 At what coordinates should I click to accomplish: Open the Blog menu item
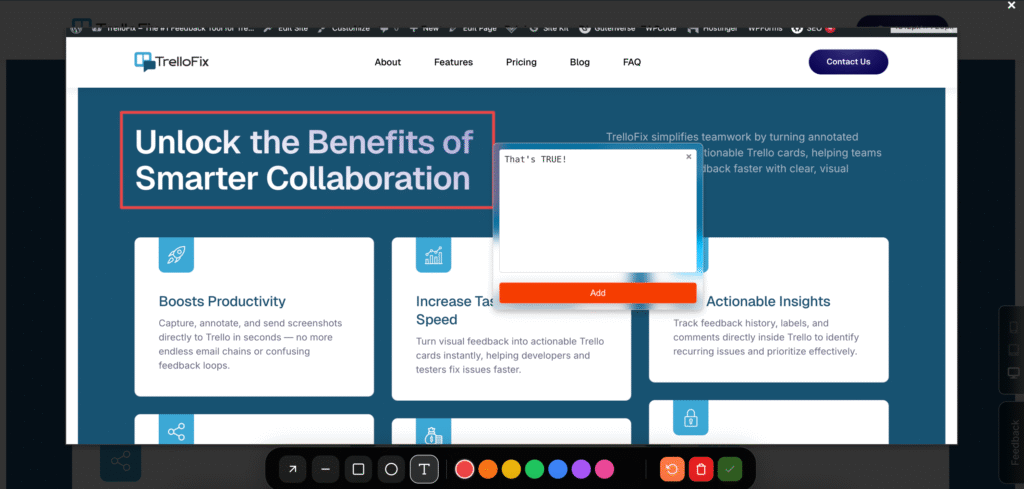click(x=580, y=62)
